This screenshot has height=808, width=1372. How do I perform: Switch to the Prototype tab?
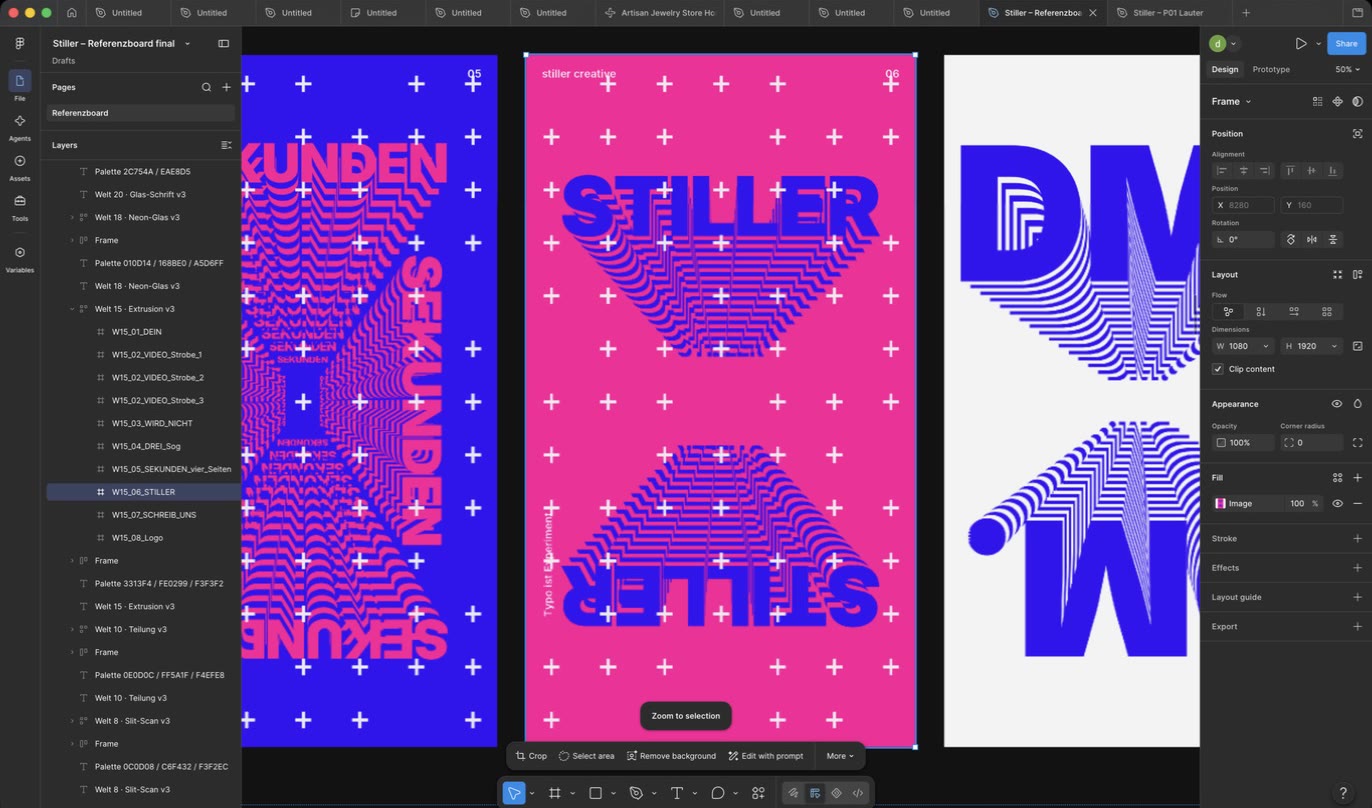click(1271, 69)
